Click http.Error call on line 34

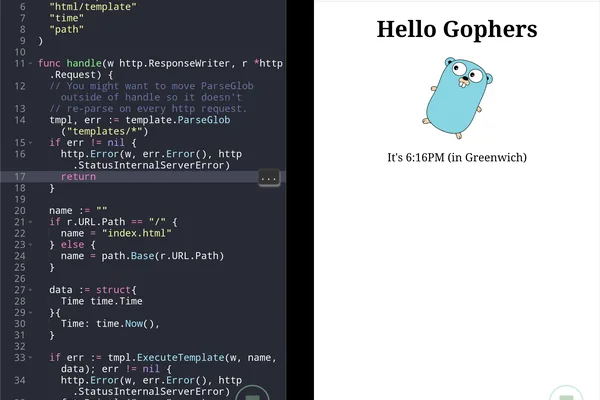(151, 386)
